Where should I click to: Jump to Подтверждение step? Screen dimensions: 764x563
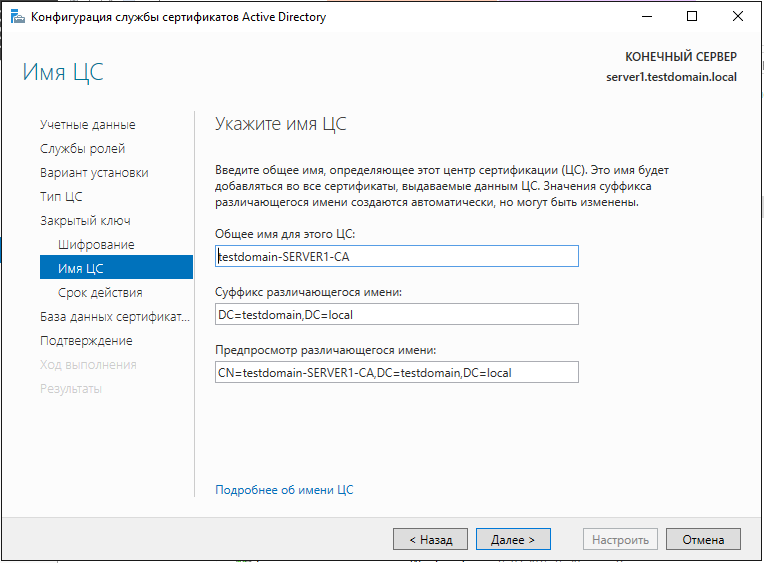pyautogui.click(x=86, y=341)
